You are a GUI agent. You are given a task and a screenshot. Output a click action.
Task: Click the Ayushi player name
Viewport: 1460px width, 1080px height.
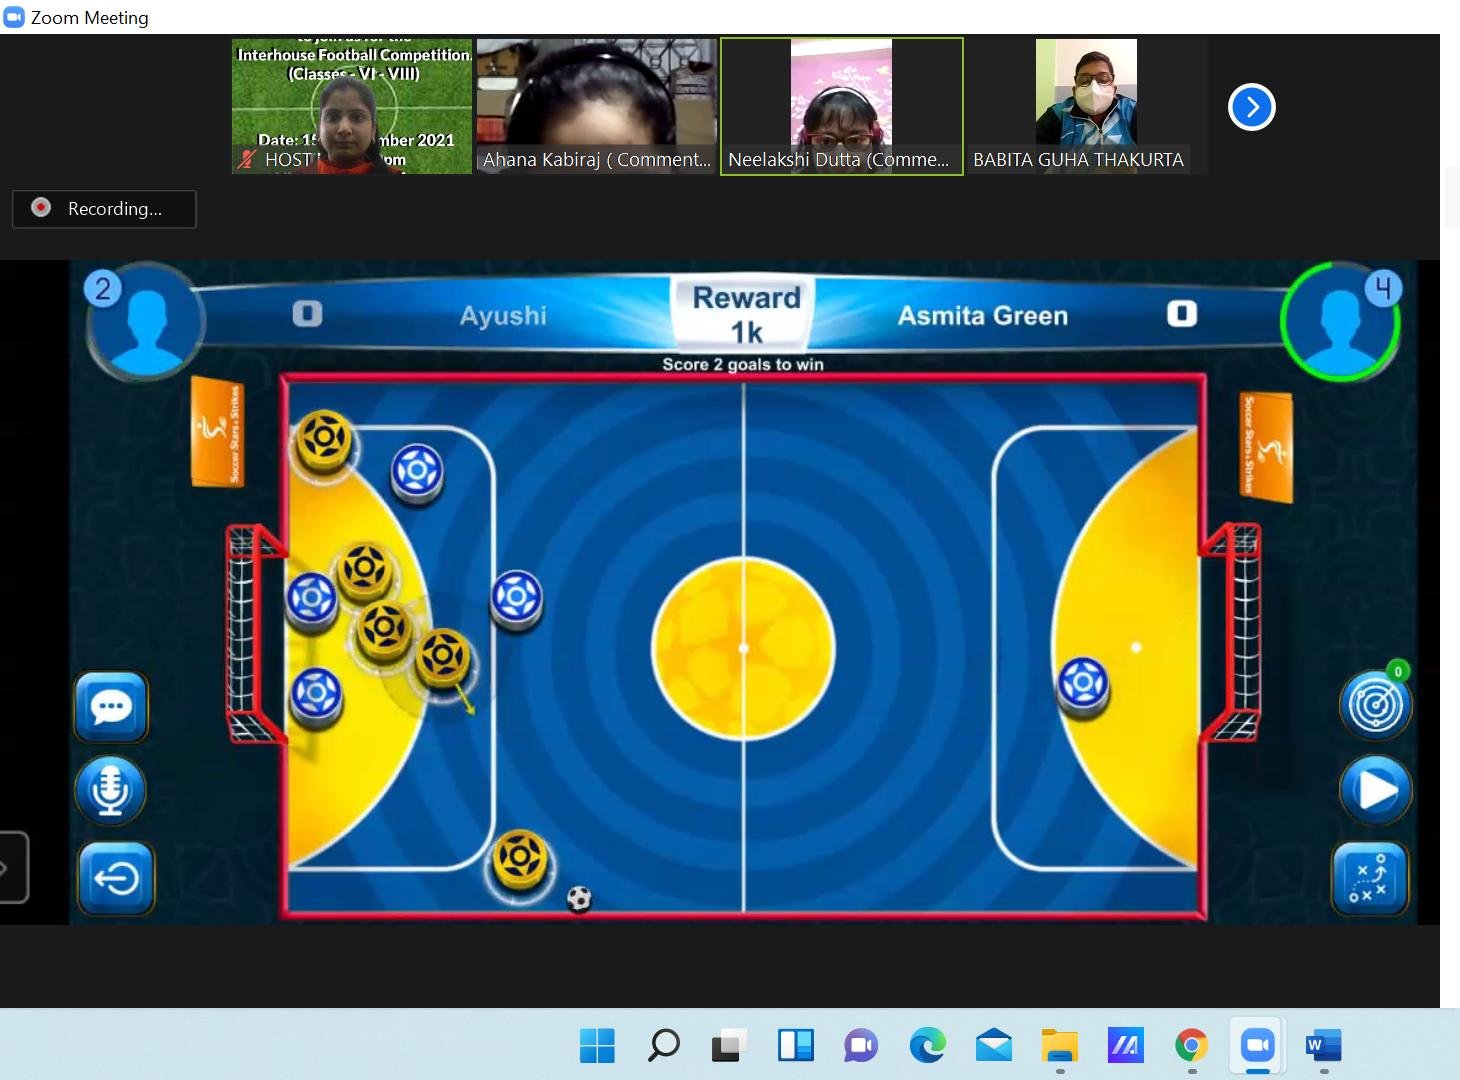[503, 316]
